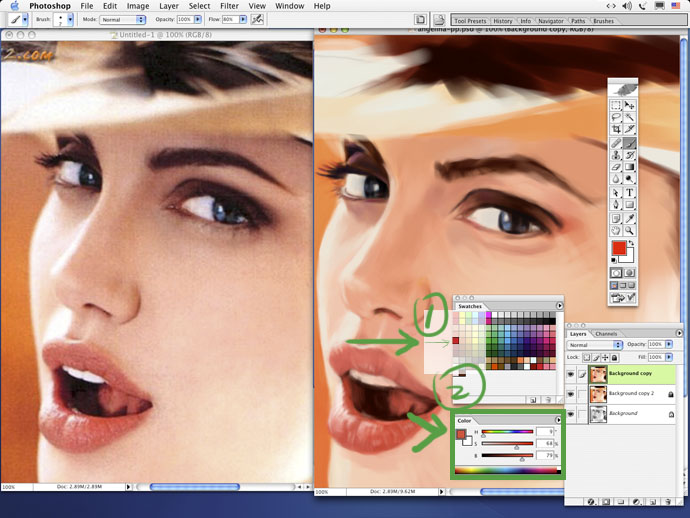Image resolution: width=690 pixels, height=518 pixels.
Task: Create new layer in Layers panel
Action: pos(653,501)
